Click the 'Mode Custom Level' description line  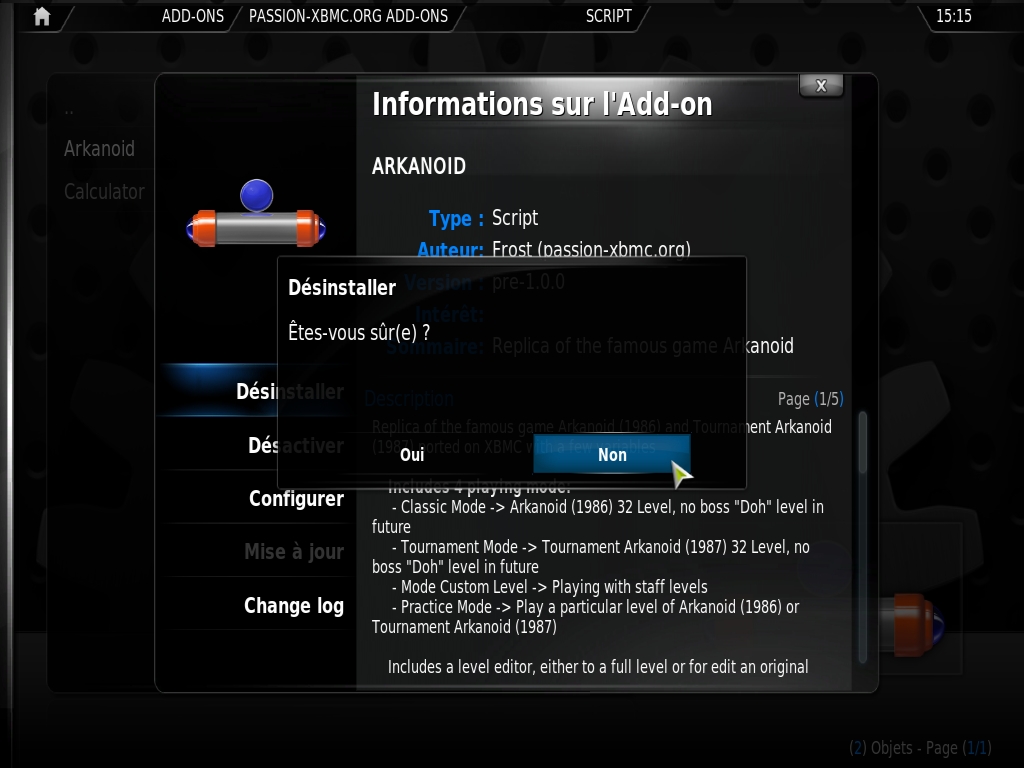[x=549, y=587]
